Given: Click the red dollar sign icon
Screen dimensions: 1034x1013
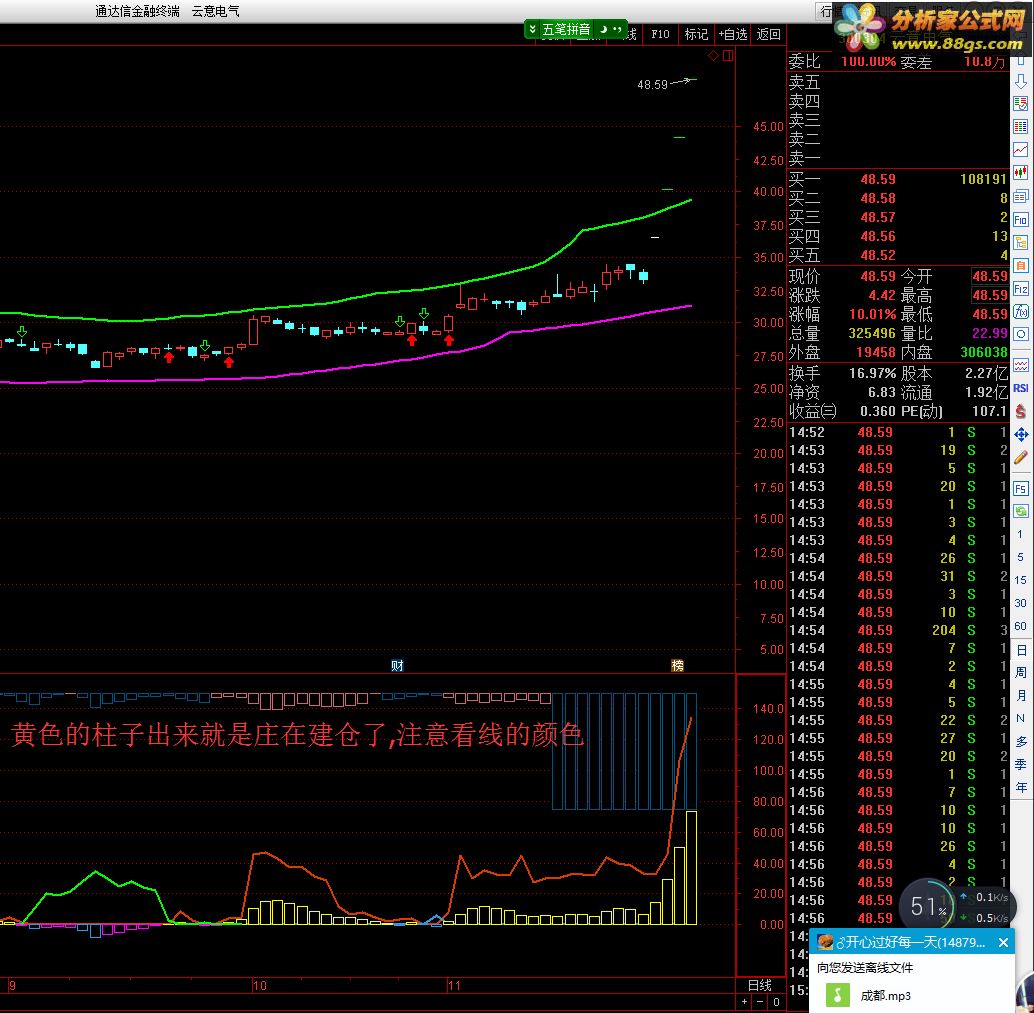Looking at the screenshot, I should click(1021, 412).
